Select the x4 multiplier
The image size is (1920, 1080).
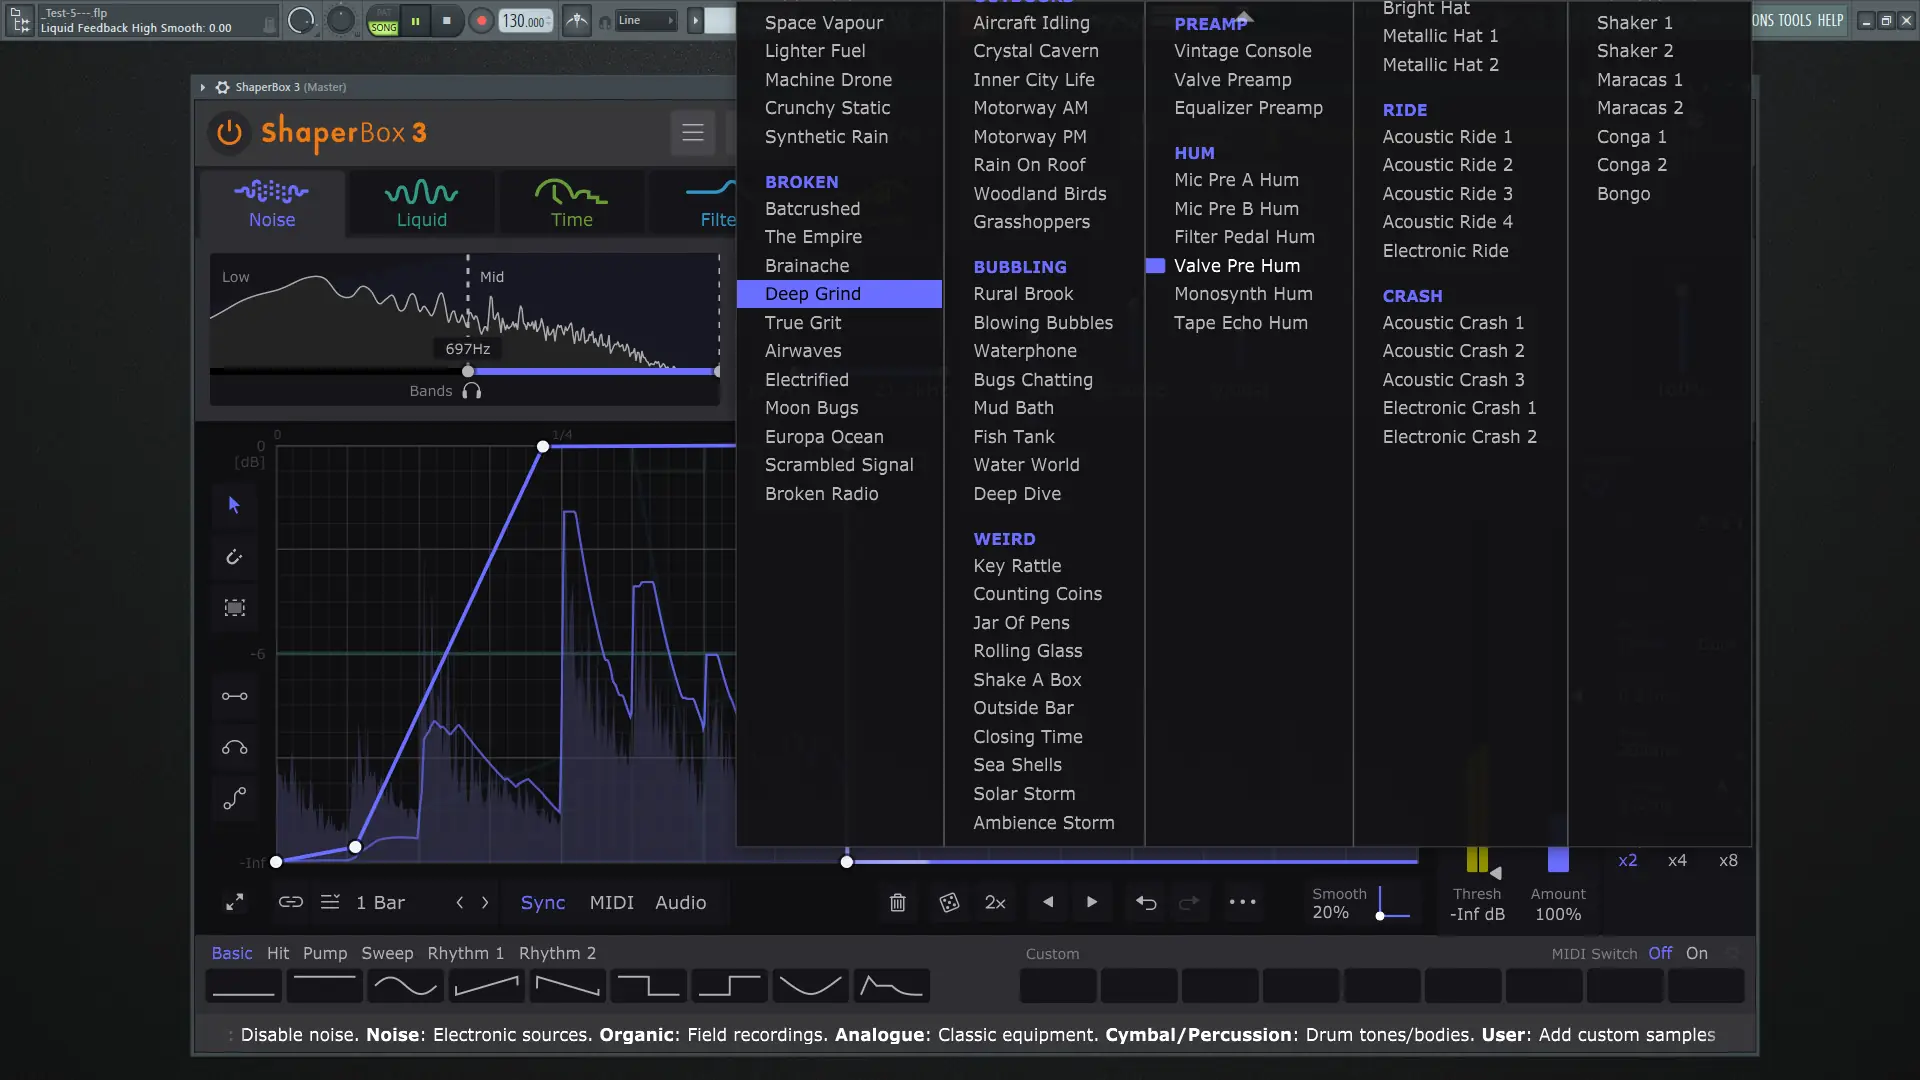(x=1677, y=860)
